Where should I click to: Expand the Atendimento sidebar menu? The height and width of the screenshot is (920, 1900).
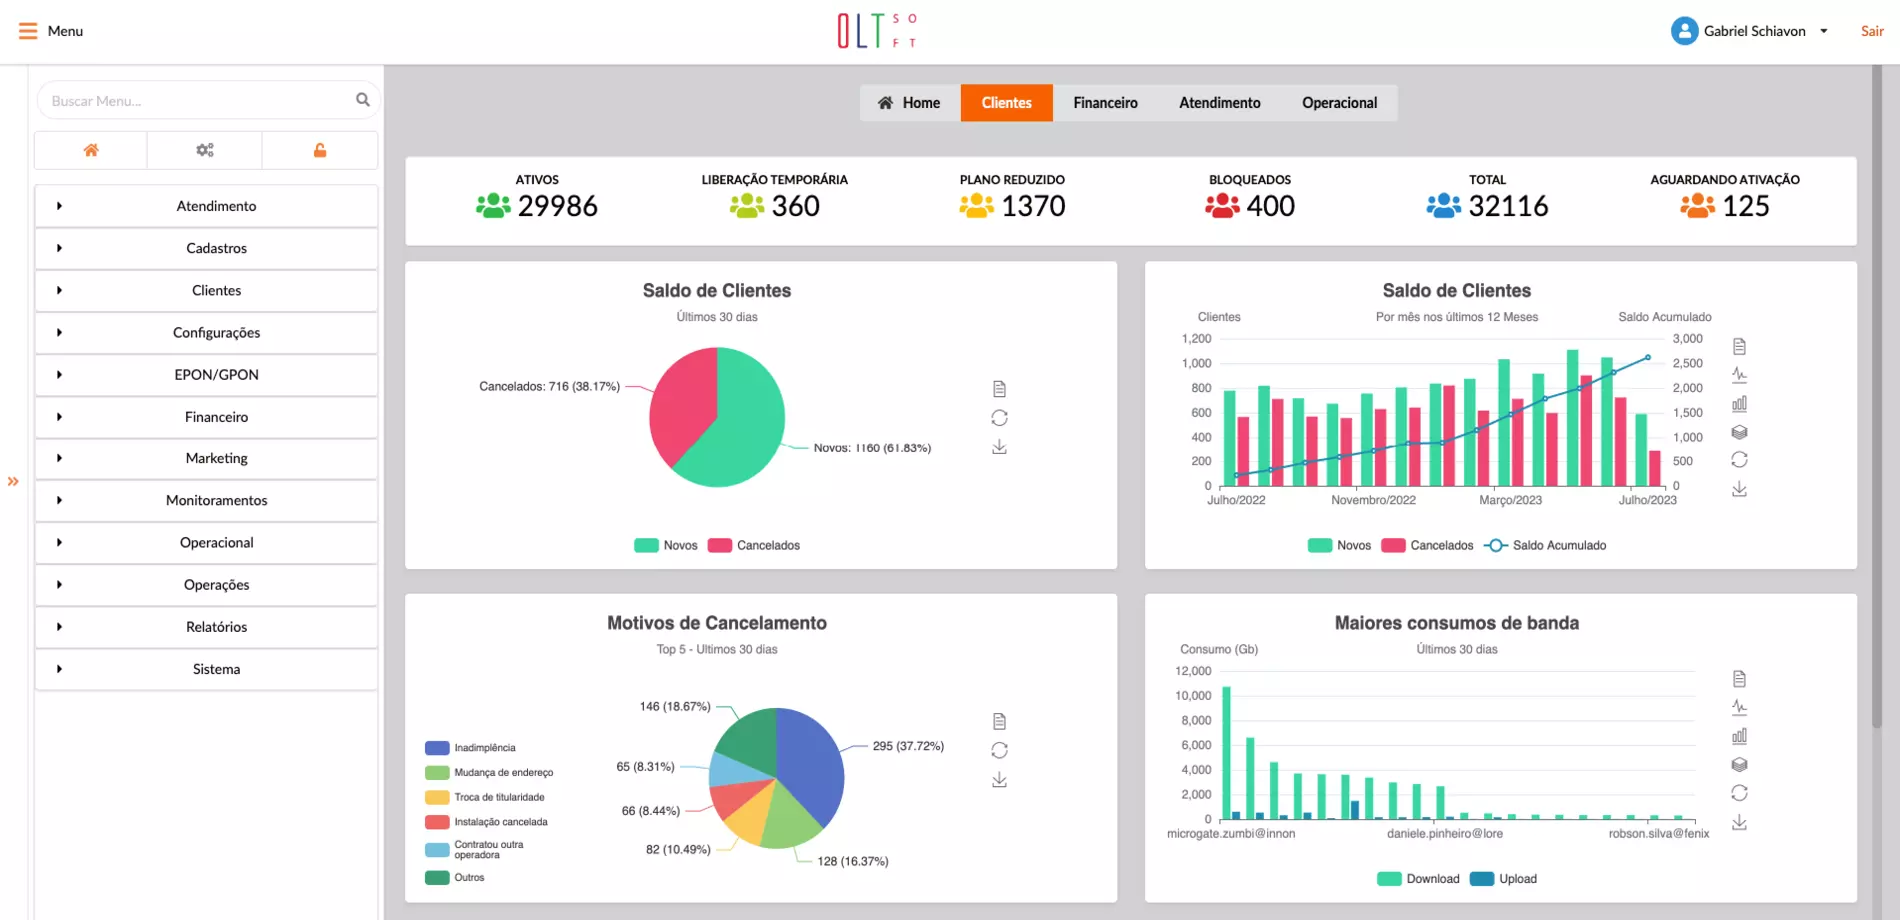pyautogui.click(x=206, y=206)
